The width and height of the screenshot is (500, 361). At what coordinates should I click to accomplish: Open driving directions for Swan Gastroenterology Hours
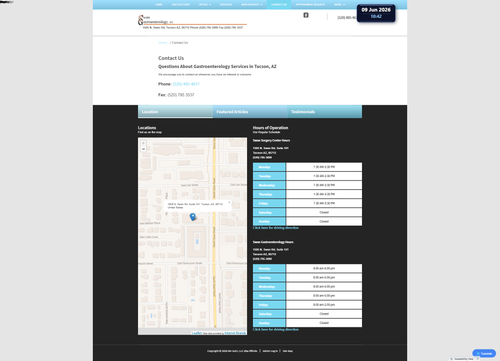click(276, 330)
